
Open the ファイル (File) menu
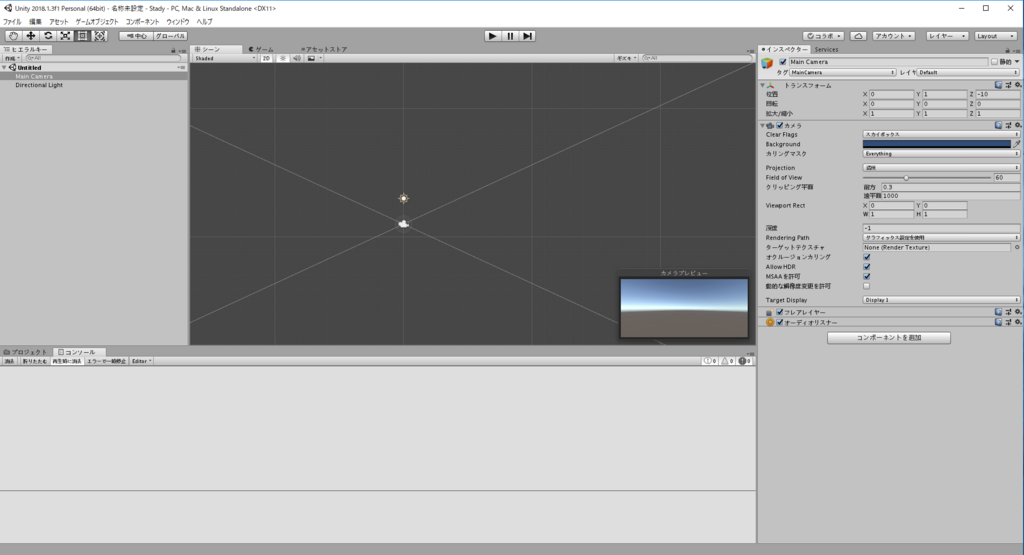(x=12, y=22)
